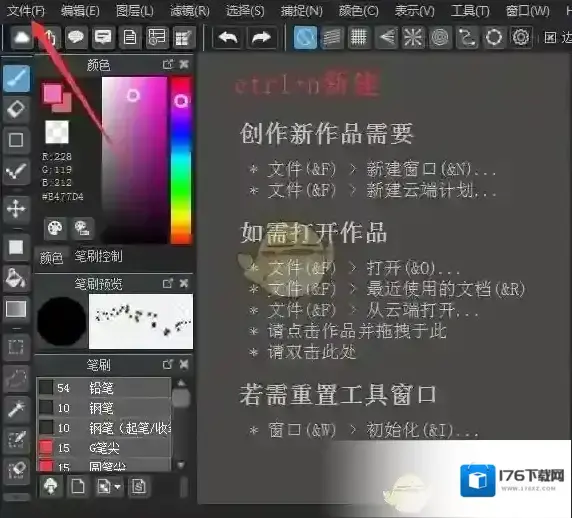The height and width of the screenshot is (518, 572).
Task: Open the 窗口(W) menu
Action: tap(527, 11)
